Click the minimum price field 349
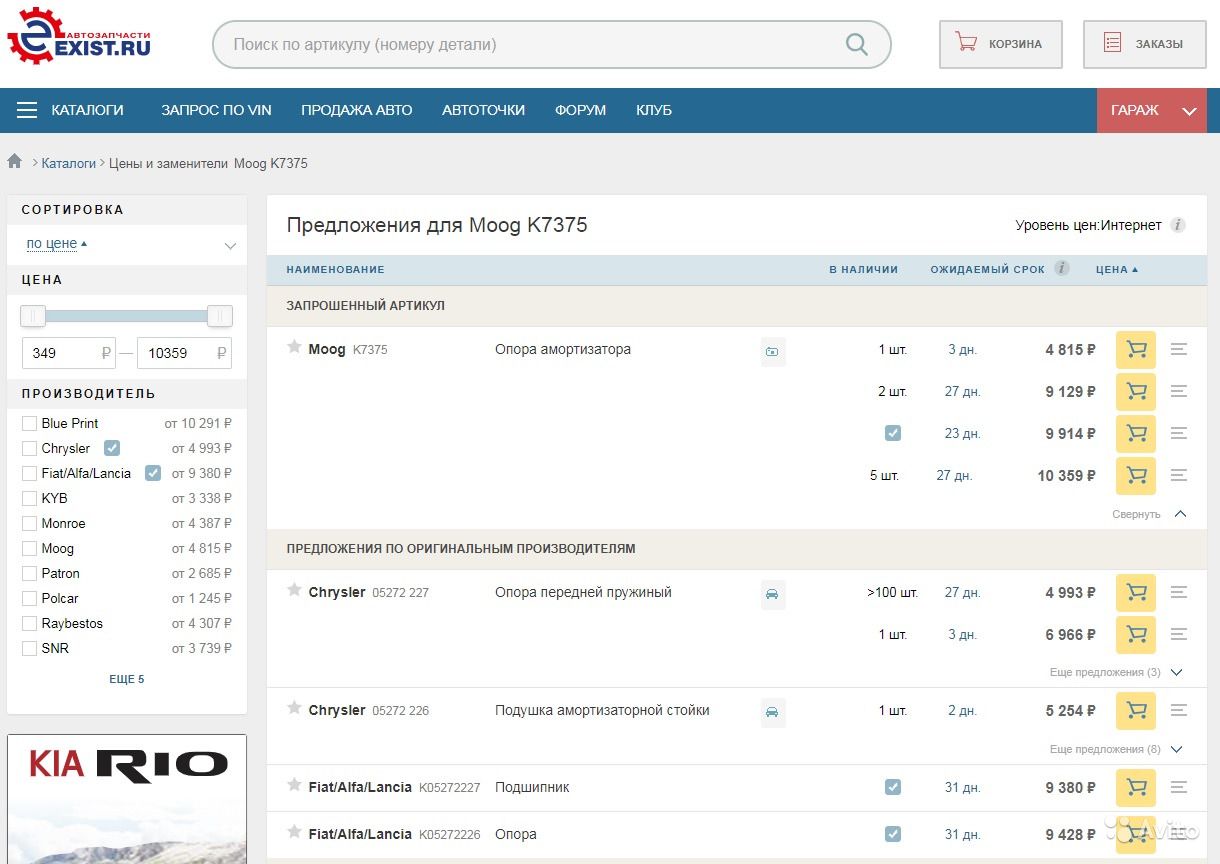The image size is (1220, 864). point(69,353)
